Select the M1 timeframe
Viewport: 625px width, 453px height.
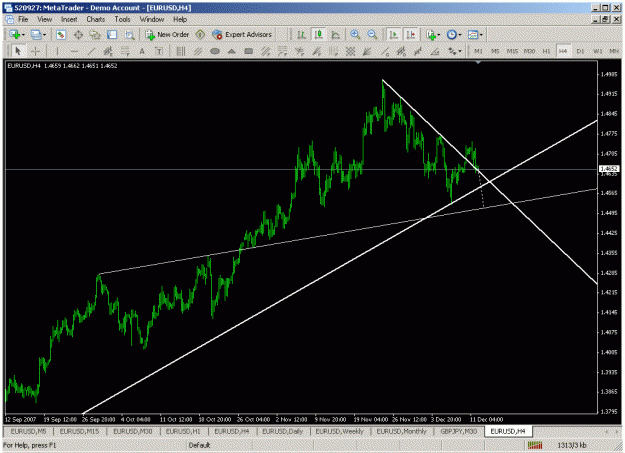[x=478, y=51]
